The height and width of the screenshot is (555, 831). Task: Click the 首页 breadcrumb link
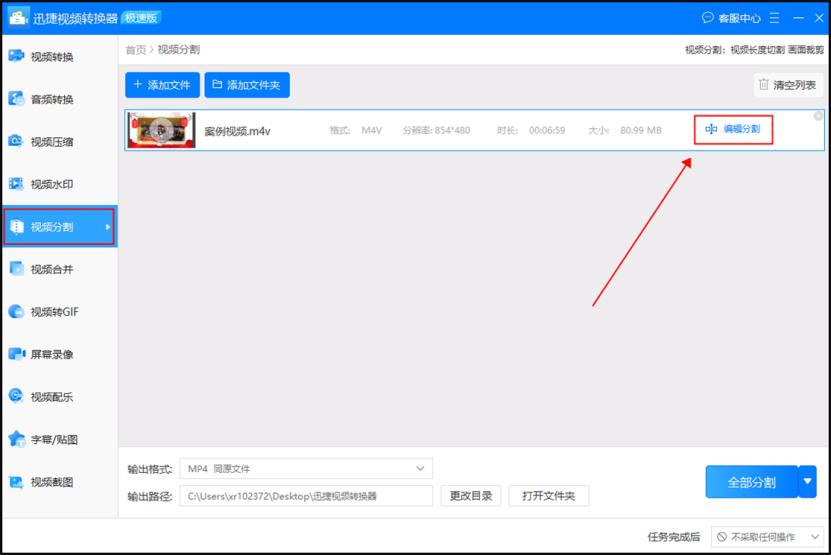tap(136, 50)
